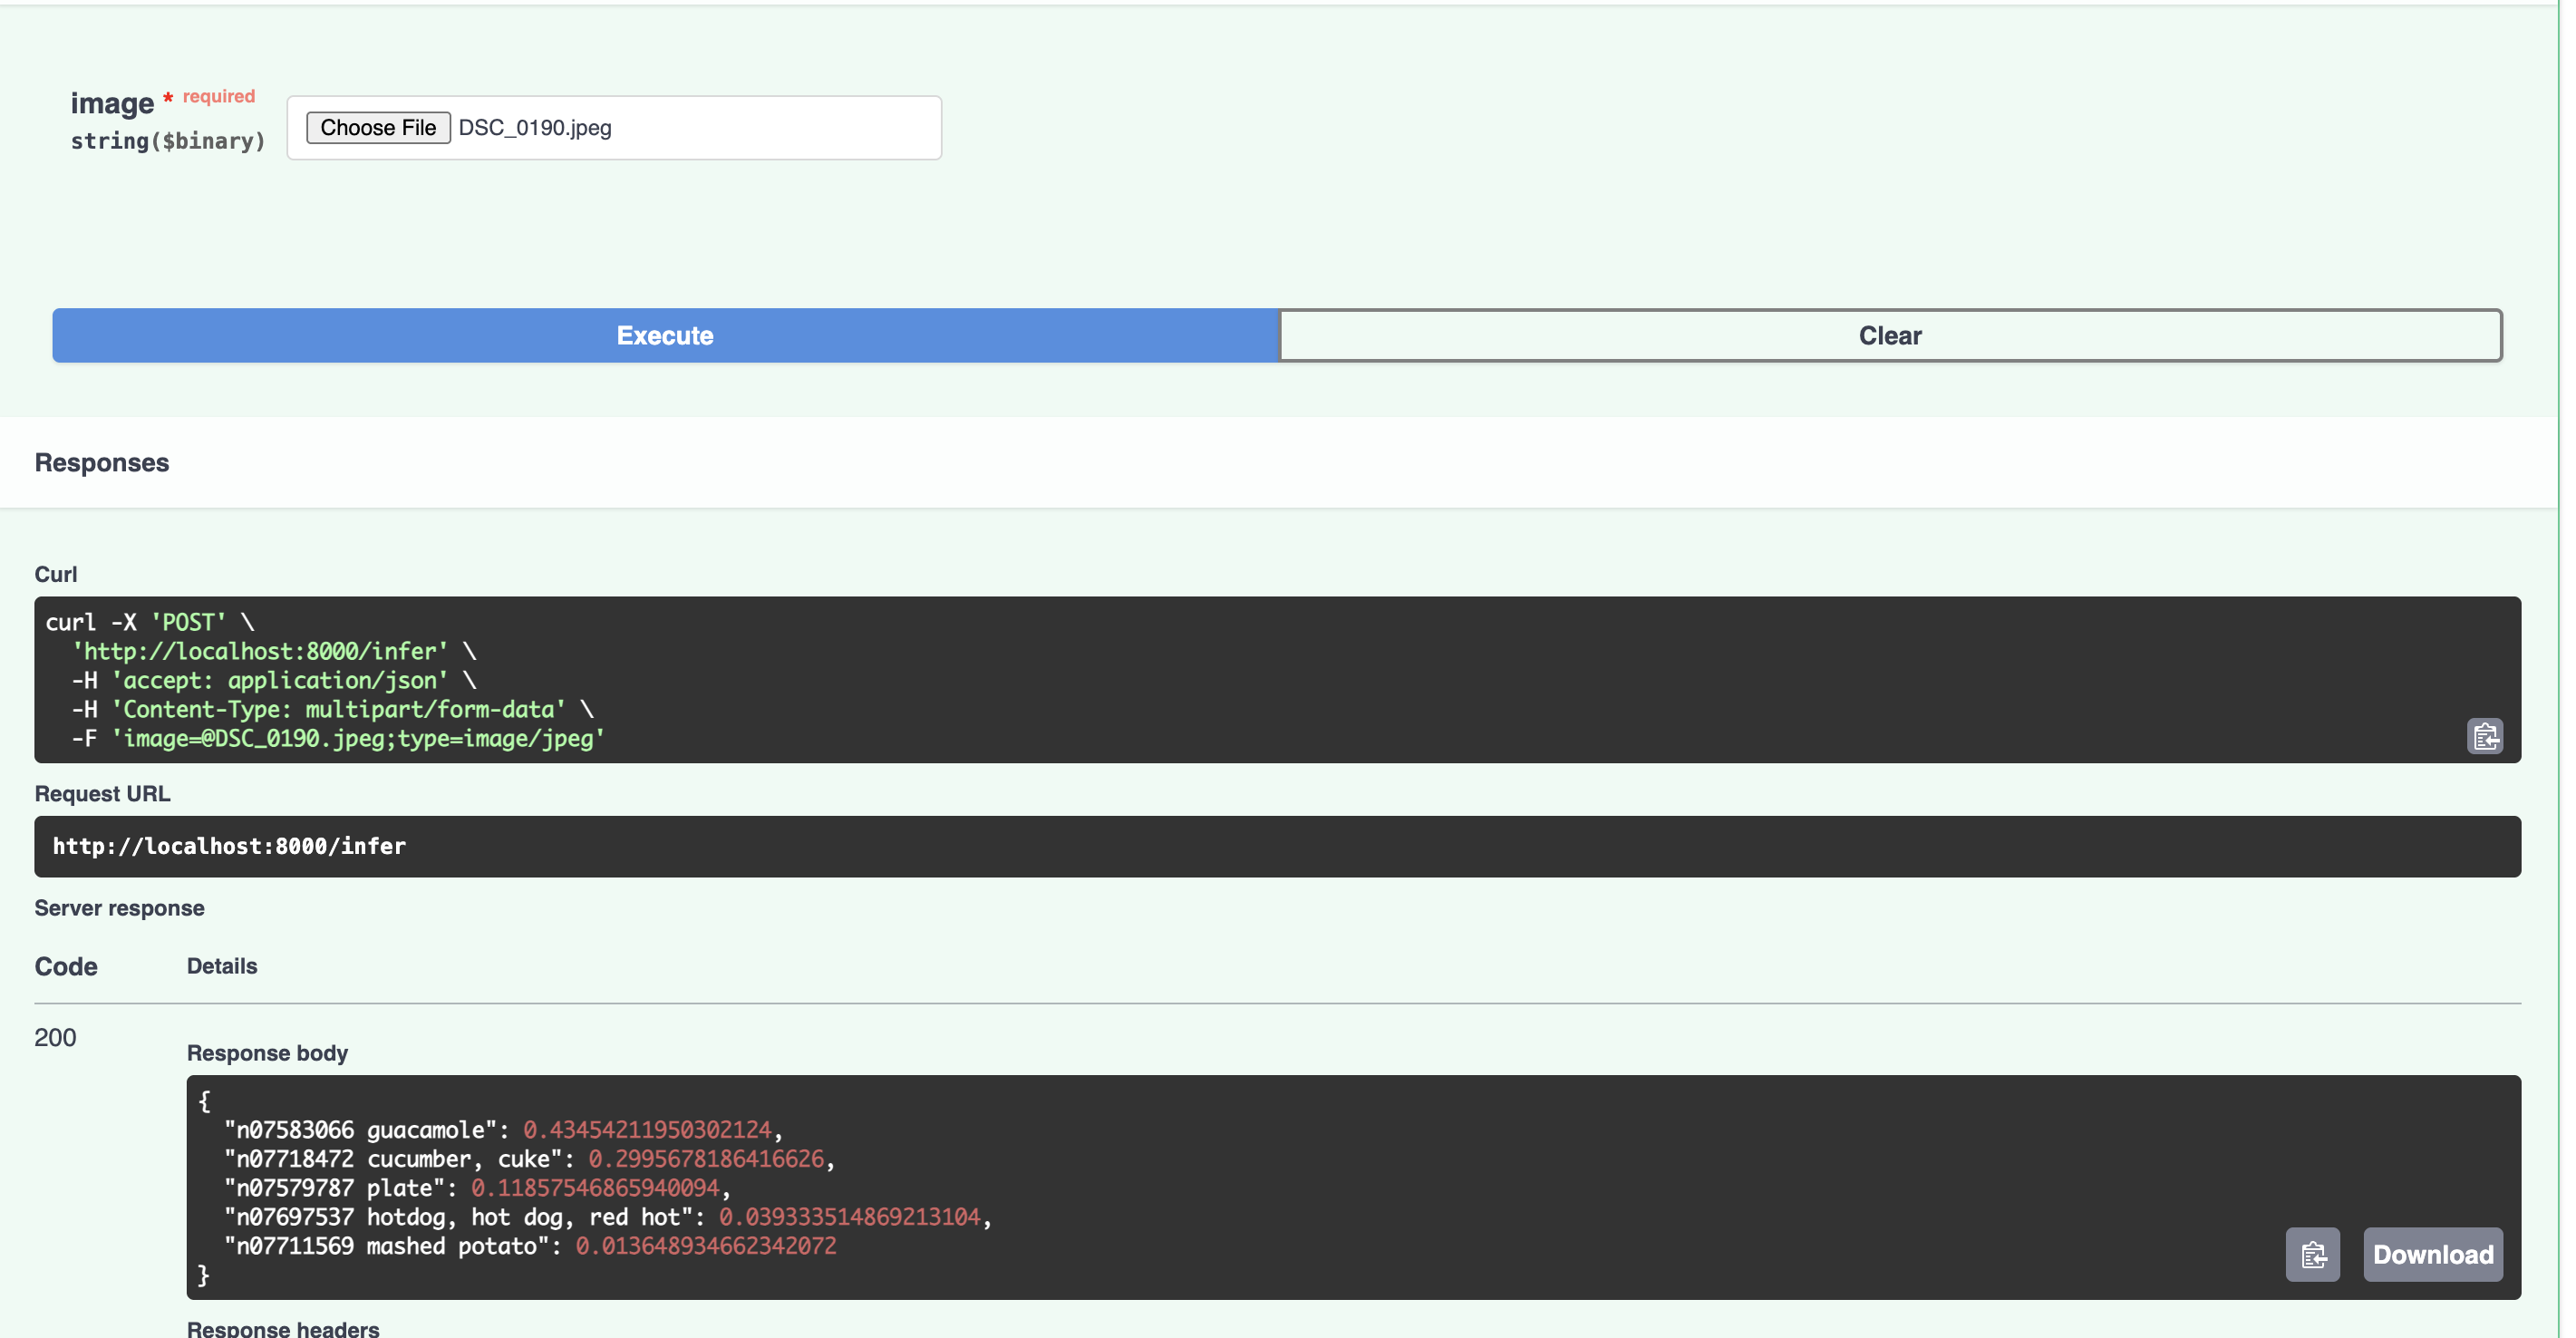Image resolution: width=2576 pixels, height=1338 pixels.
Task: Click the Responses section heading
Action: click(102, 463)
